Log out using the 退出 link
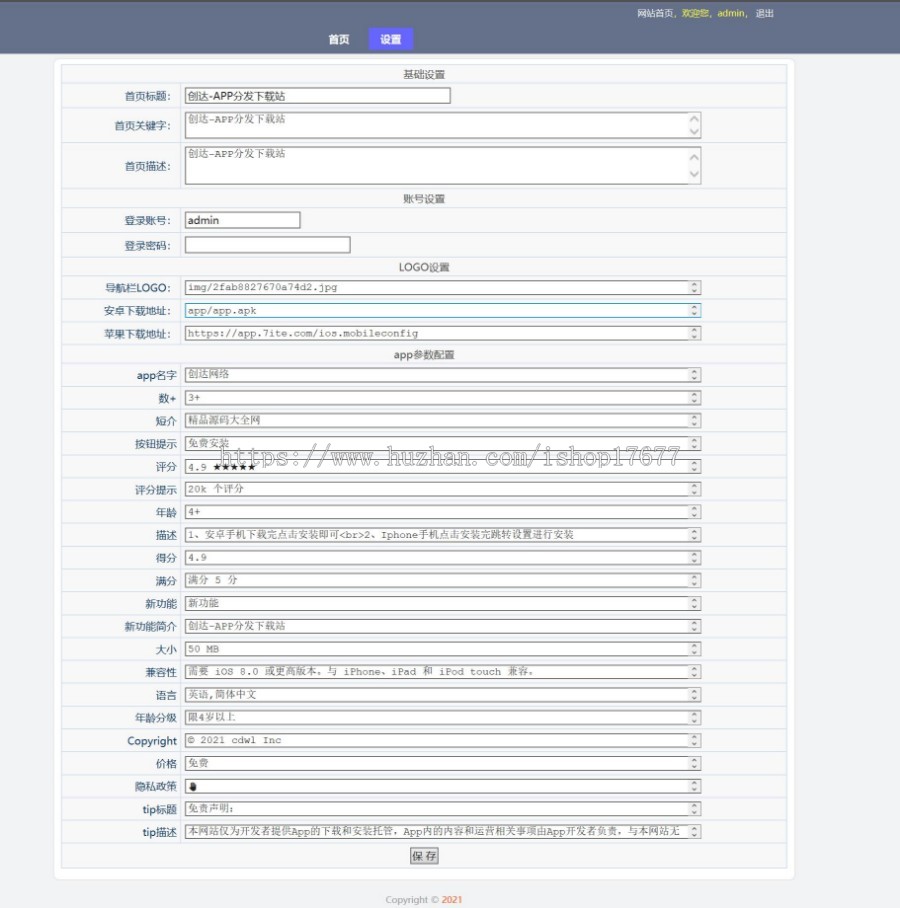900x908 pixels. [764, 13]
